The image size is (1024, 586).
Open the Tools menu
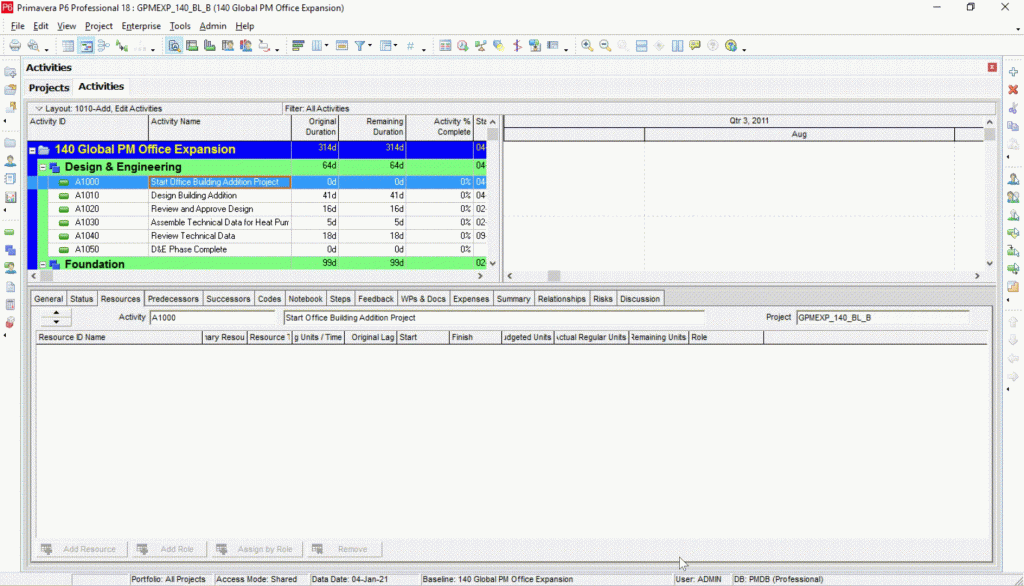[x=180, y=26]
